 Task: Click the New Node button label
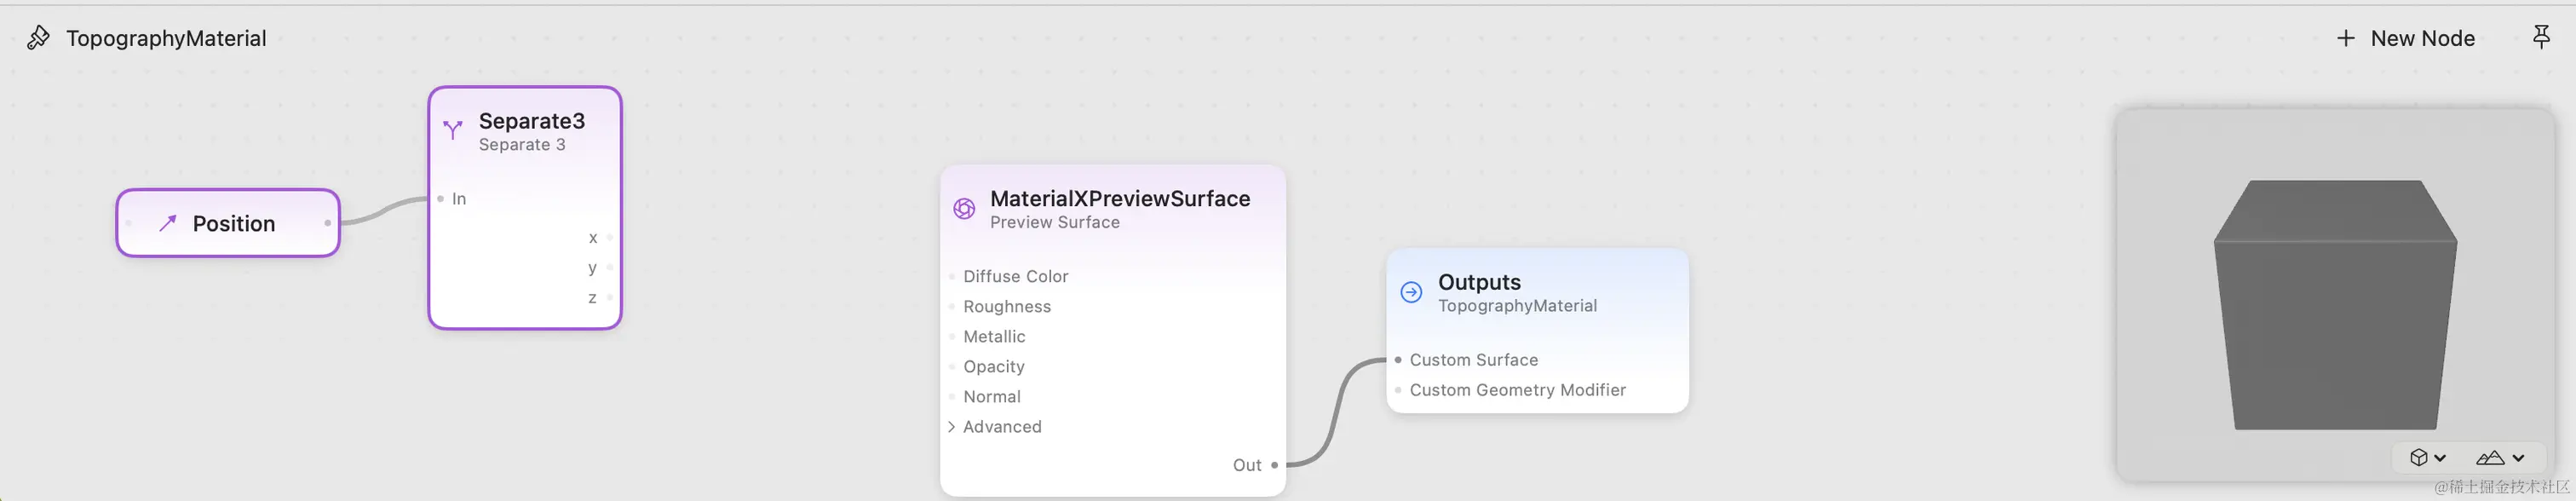coord(2422,38)
